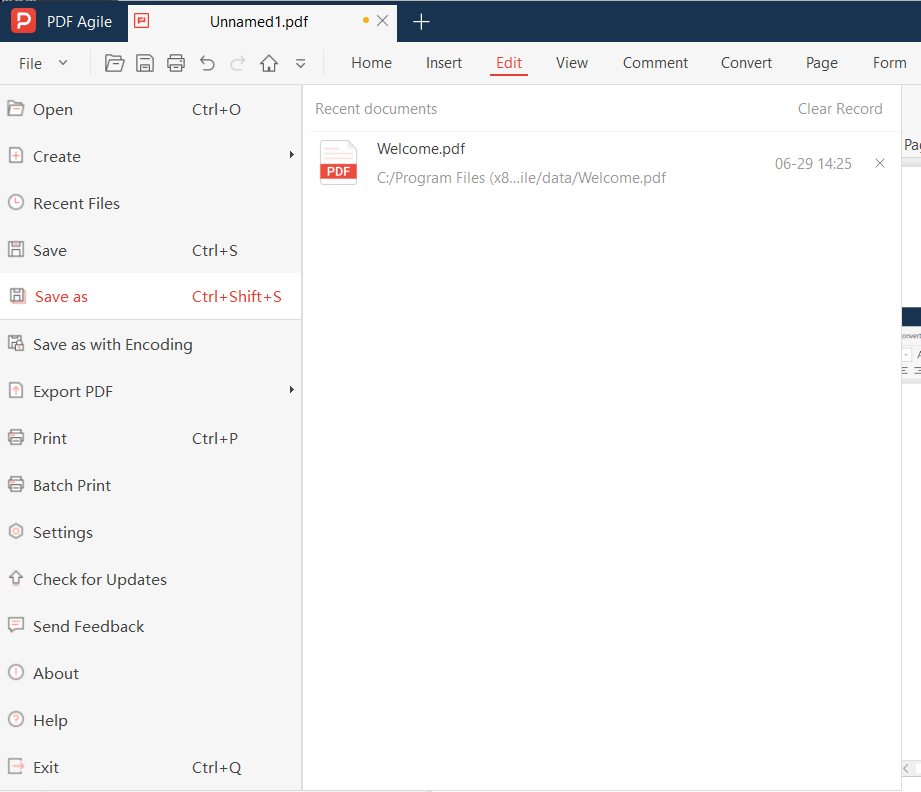The image size is (921, 792).
Task: Click the Open folder icon in menu
Action: click(16, 109)
